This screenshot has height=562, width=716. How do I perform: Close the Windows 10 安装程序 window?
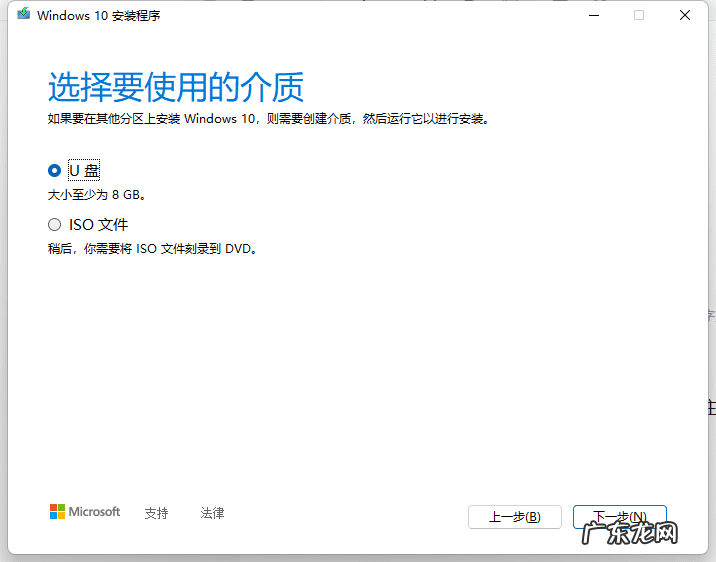tap(684, 15)
